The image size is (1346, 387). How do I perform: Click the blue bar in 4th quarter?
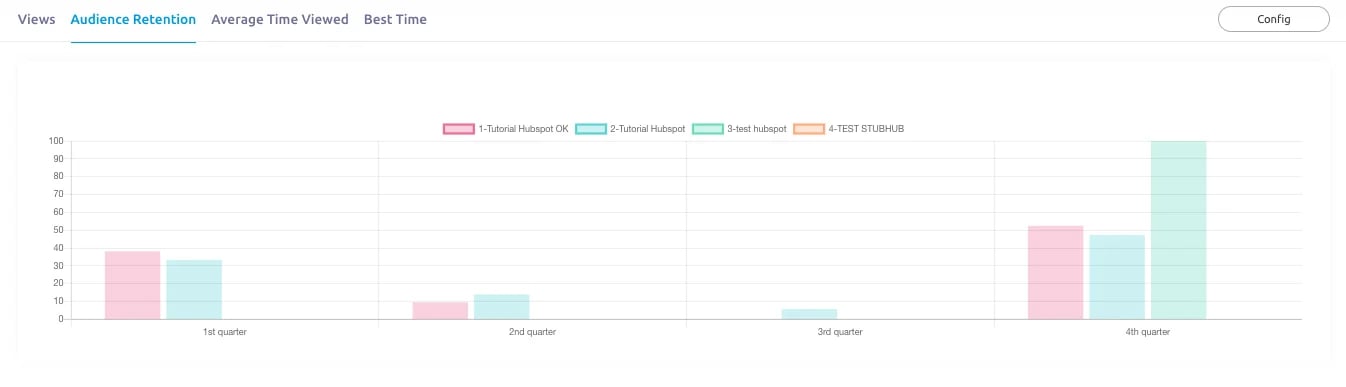tap(1117, 278)
